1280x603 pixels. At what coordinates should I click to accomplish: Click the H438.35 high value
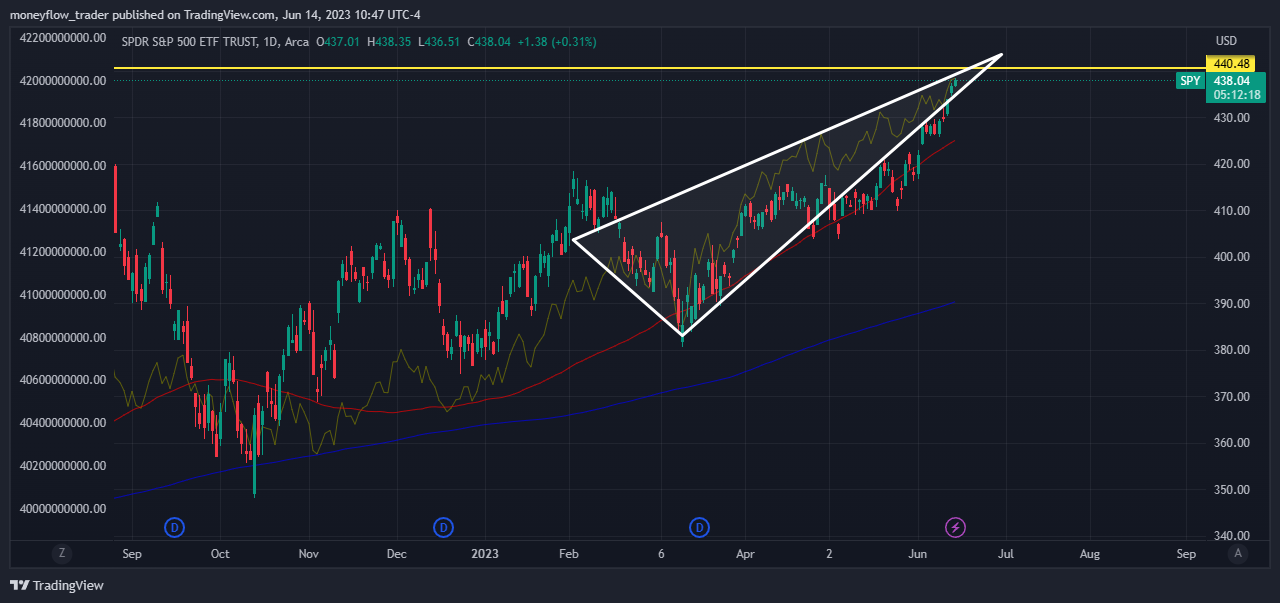tap(389, 43)
